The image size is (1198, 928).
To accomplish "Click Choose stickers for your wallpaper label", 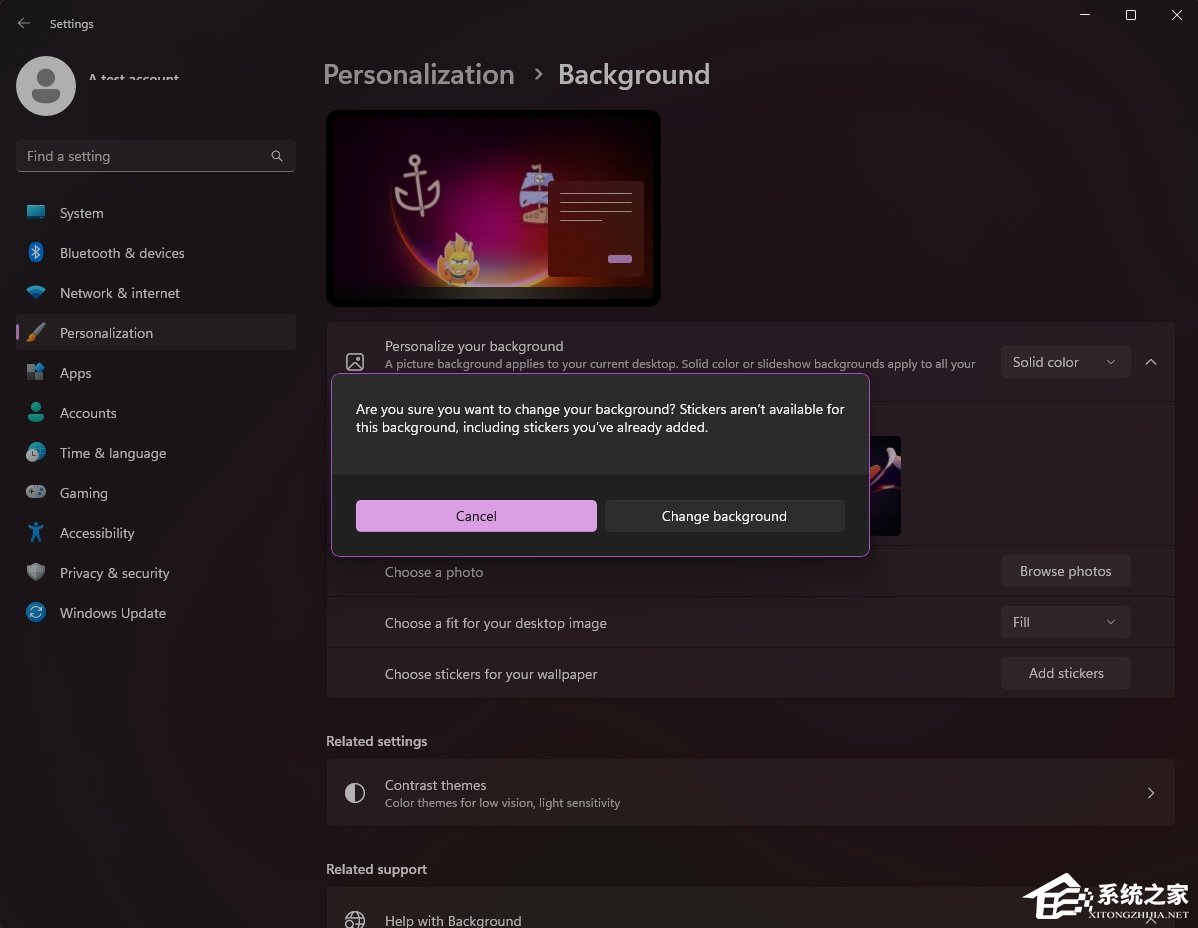I will coord(491,674).
